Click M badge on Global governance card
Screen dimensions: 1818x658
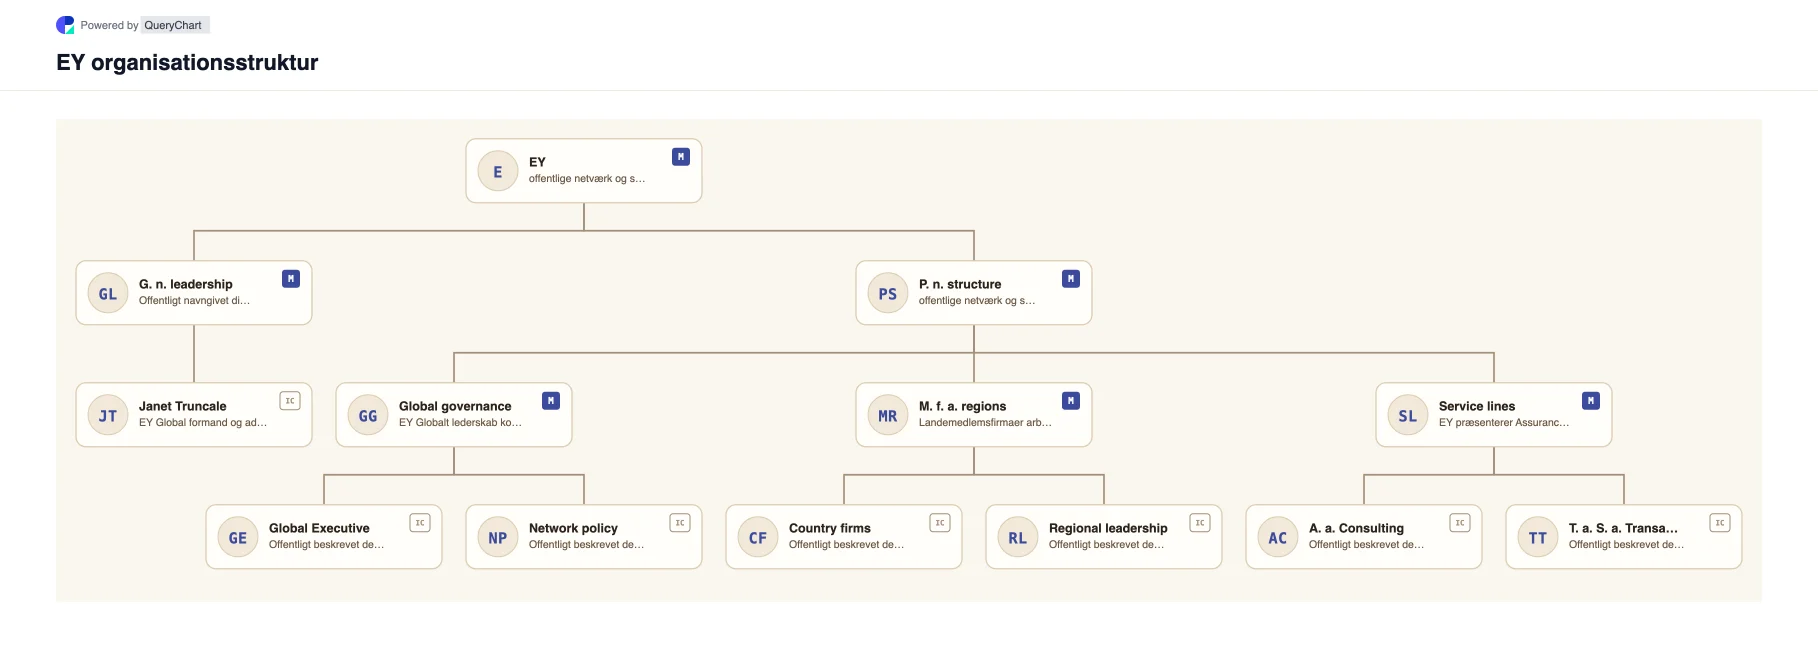pyautogui.click(x=551, y=401)
